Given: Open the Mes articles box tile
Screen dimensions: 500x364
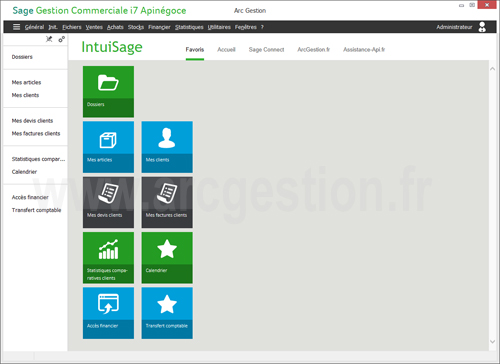Looking at the screenshot, I should click(108, 147).
